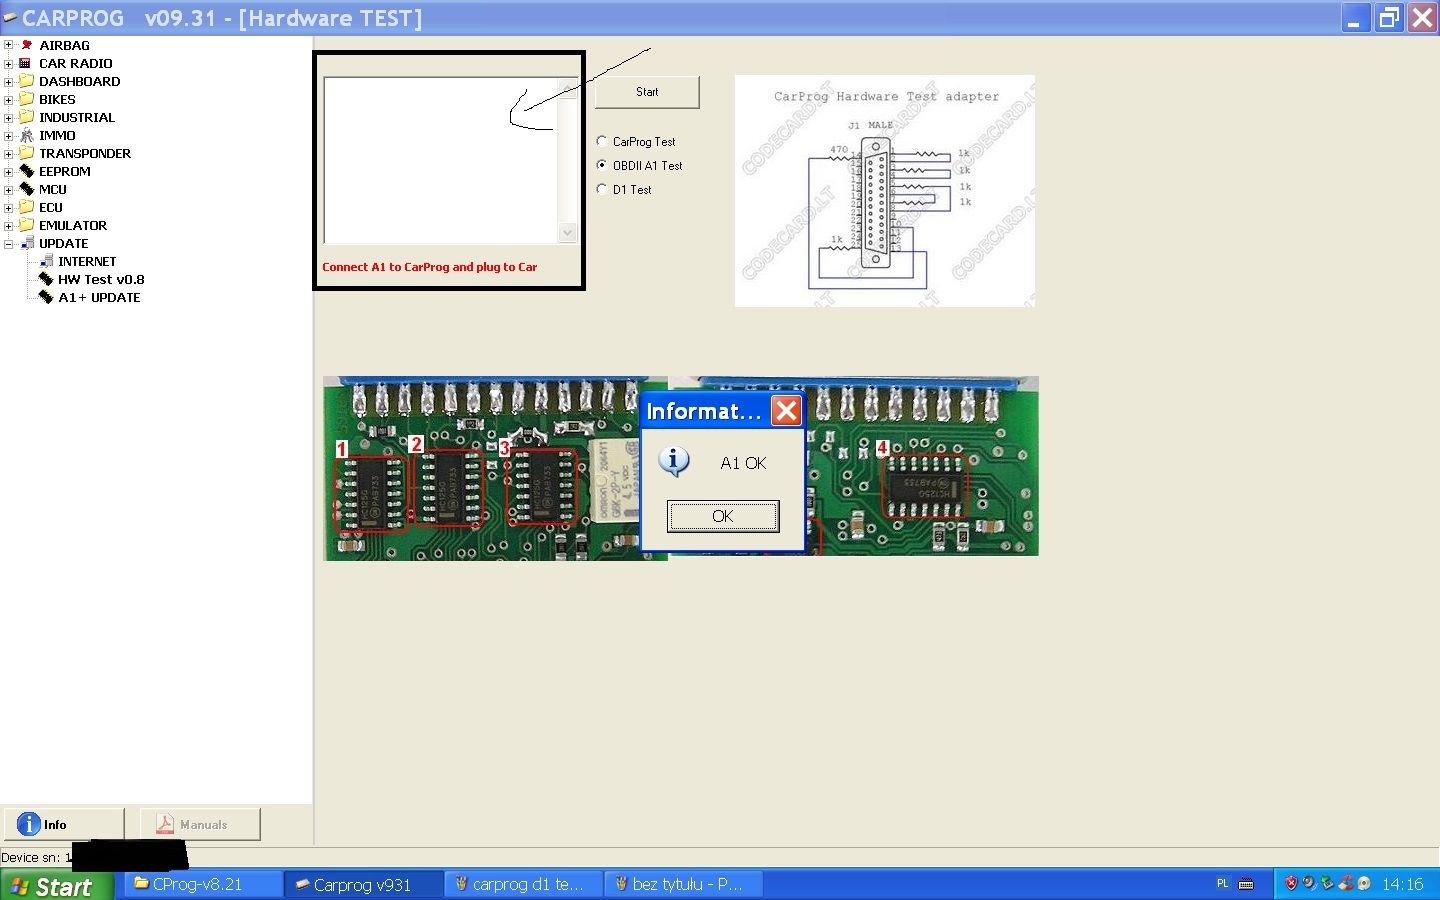Screen dimensions: 1440x900
Task: Expand the CAR RADIO tree node
Action: click(8, 63)
